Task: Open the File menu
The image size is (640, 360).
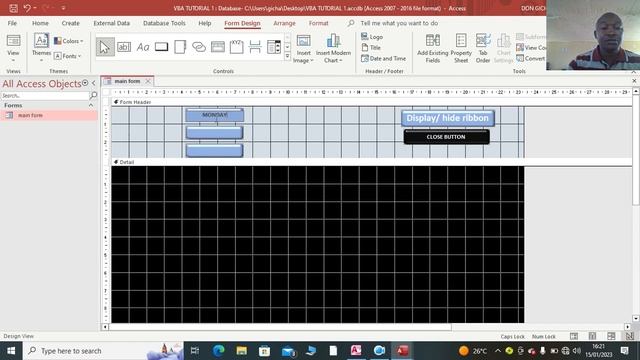Action: [12, 23]
